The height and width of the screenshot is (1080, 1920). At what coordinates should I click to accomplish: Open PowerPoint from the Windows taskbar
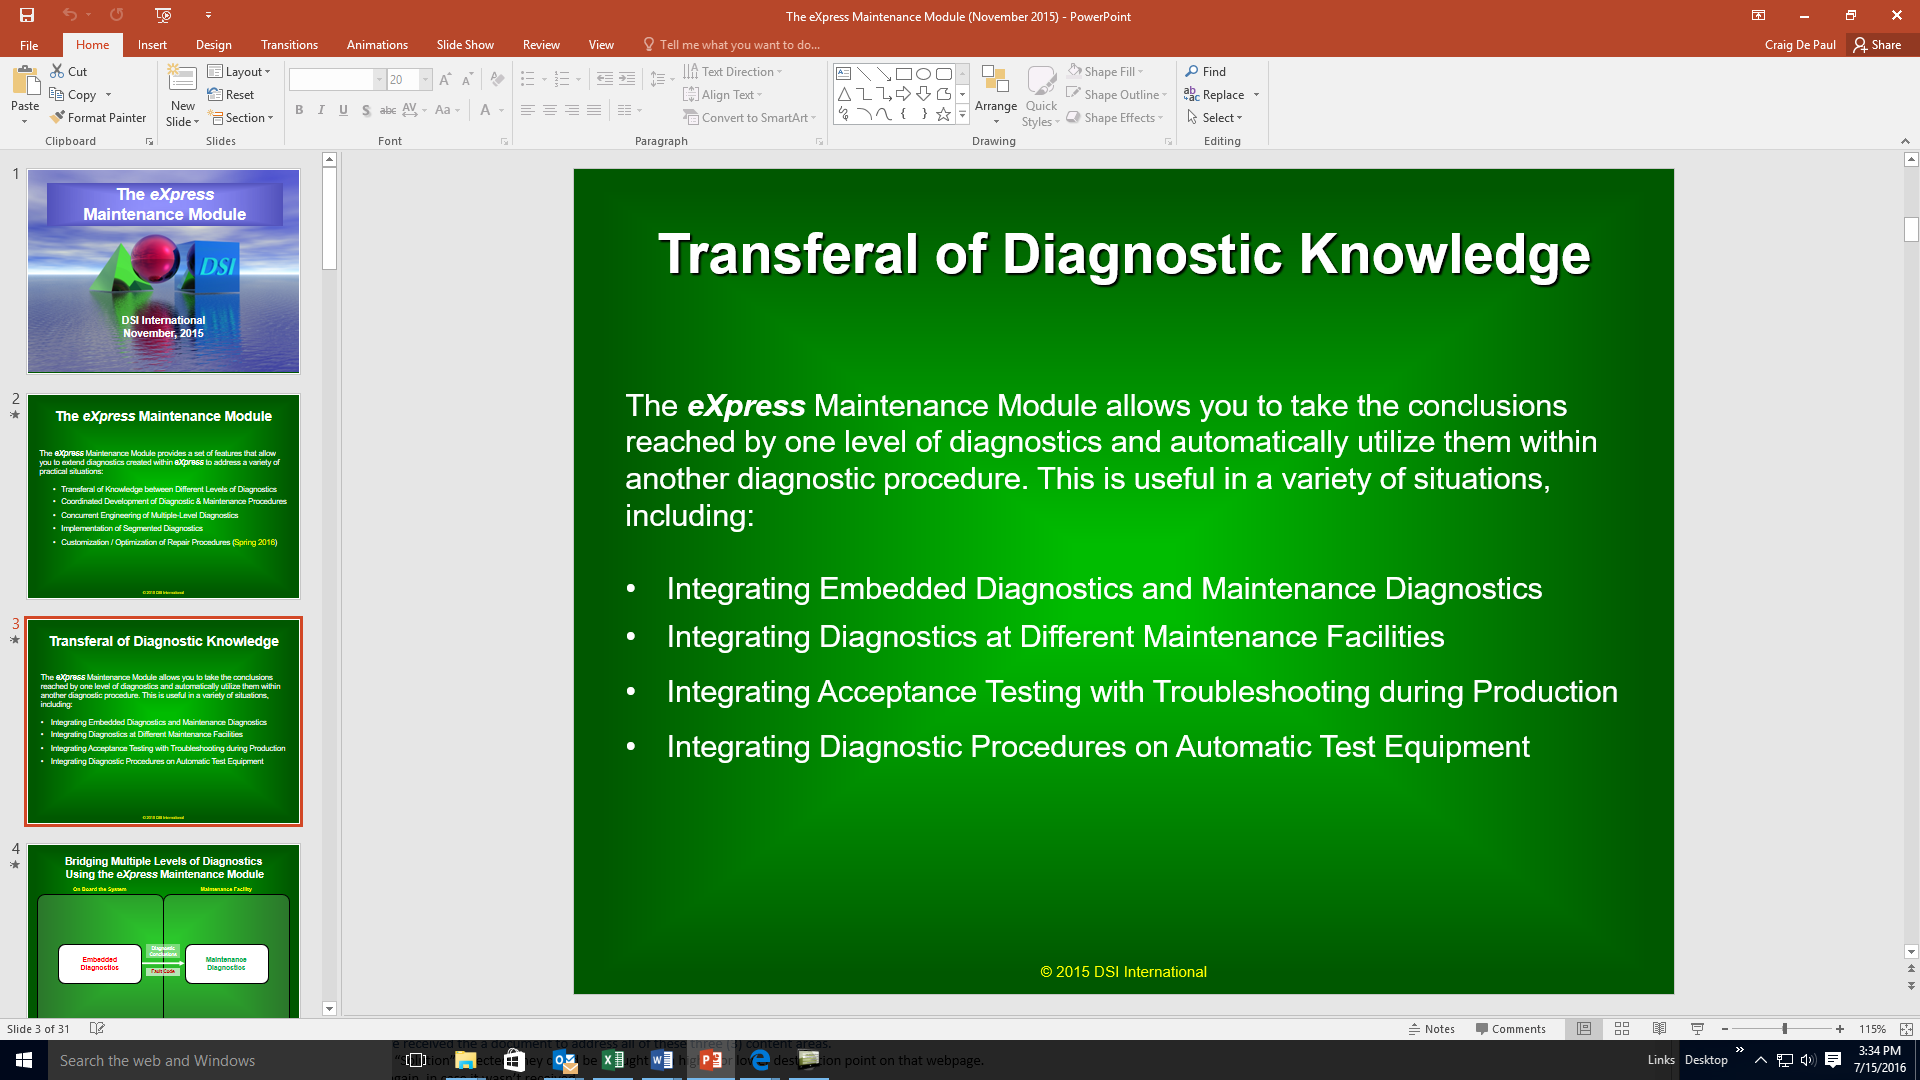(x=711, y=1060)
